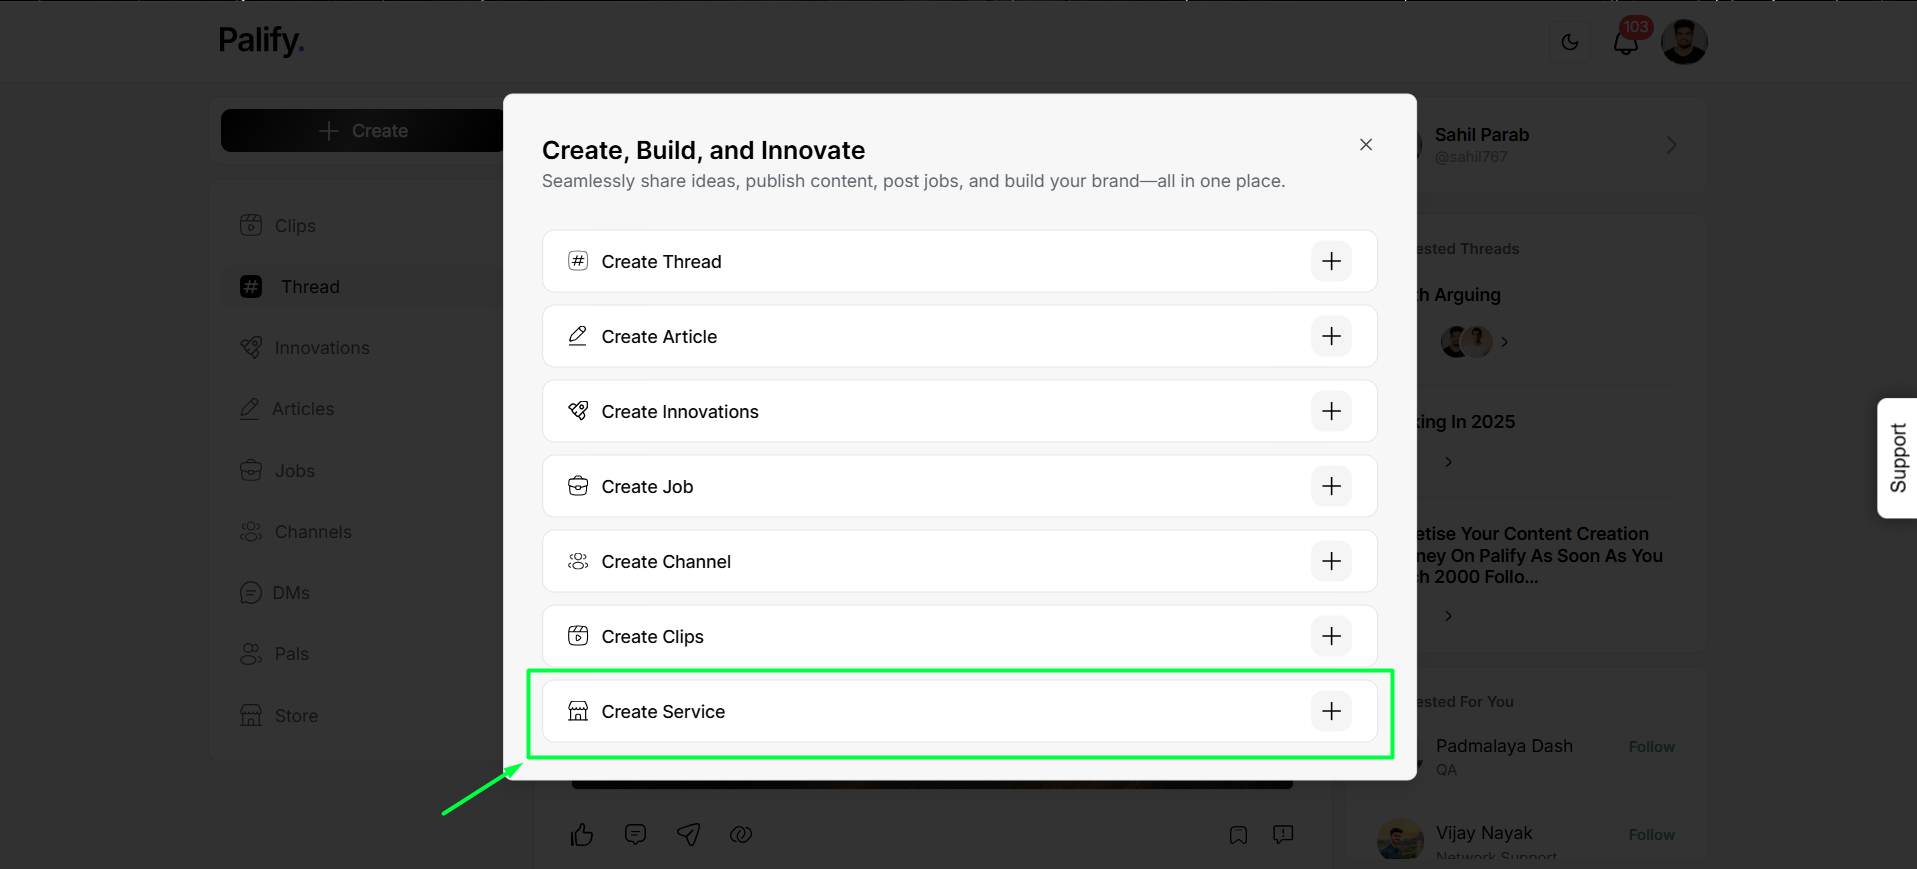Expand chevron under 'In 2025' thread
1917x869 pixels.
point(1448,462)
